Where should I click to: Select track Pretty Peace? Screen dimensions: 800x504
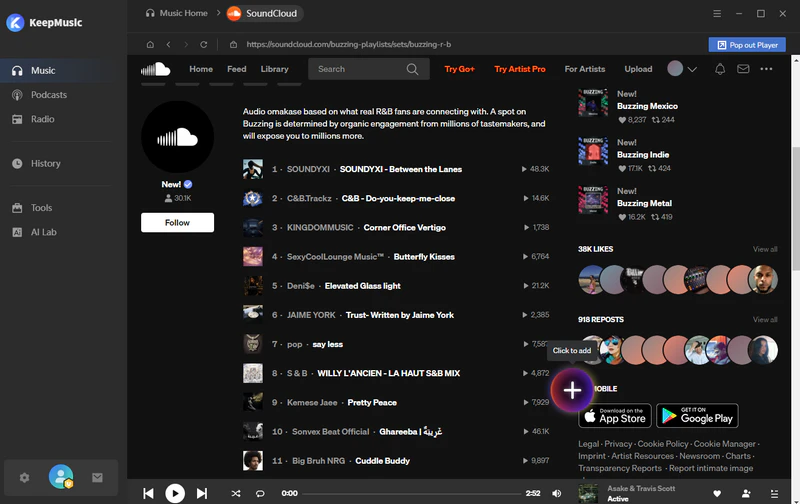point(372,402)
